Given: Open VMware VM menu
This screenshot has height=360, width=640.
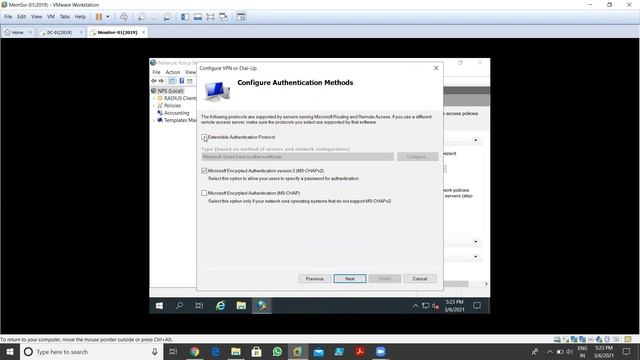Looking at the screenshot, I should [x=51, y=17].
